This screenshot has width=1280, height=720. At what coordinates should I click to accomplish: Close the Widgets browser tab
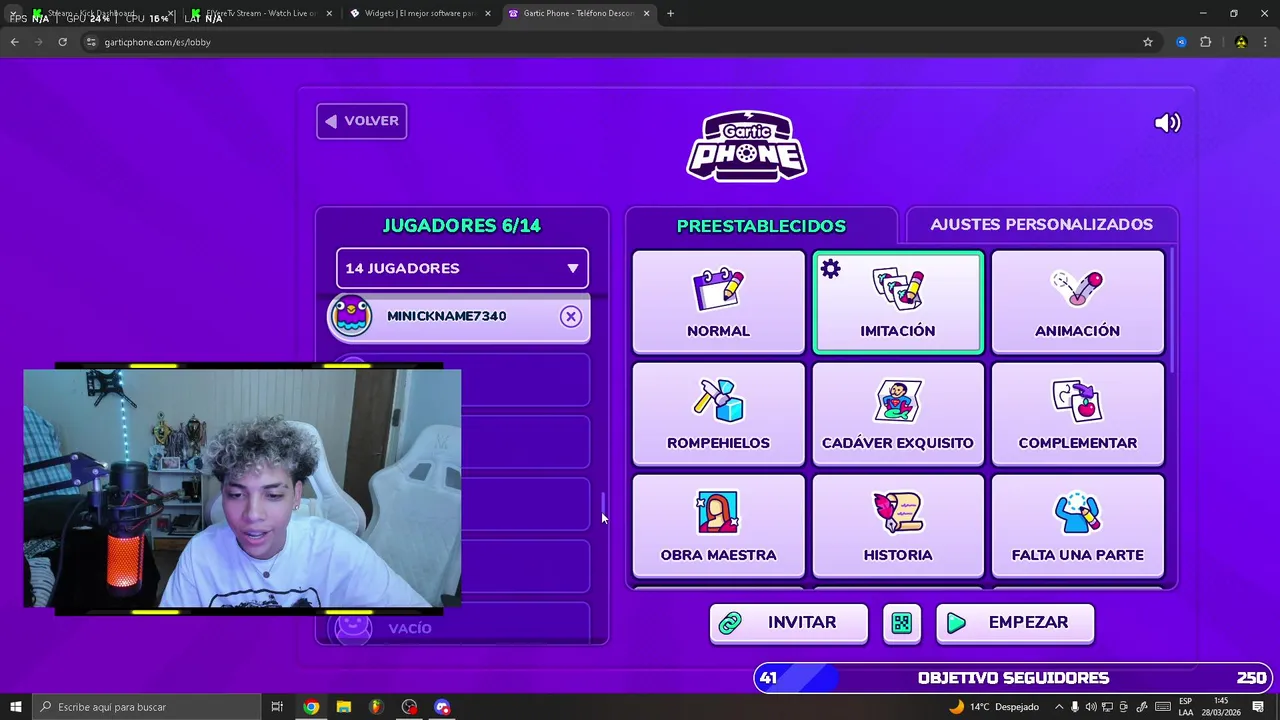point(488,14)
